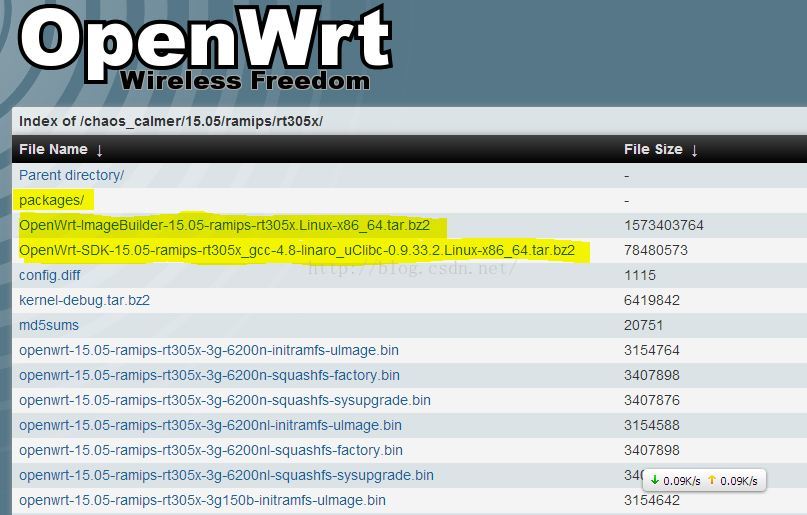807x515 pixels.
Task: Select file size 20751
Action: tap(643, 325)
